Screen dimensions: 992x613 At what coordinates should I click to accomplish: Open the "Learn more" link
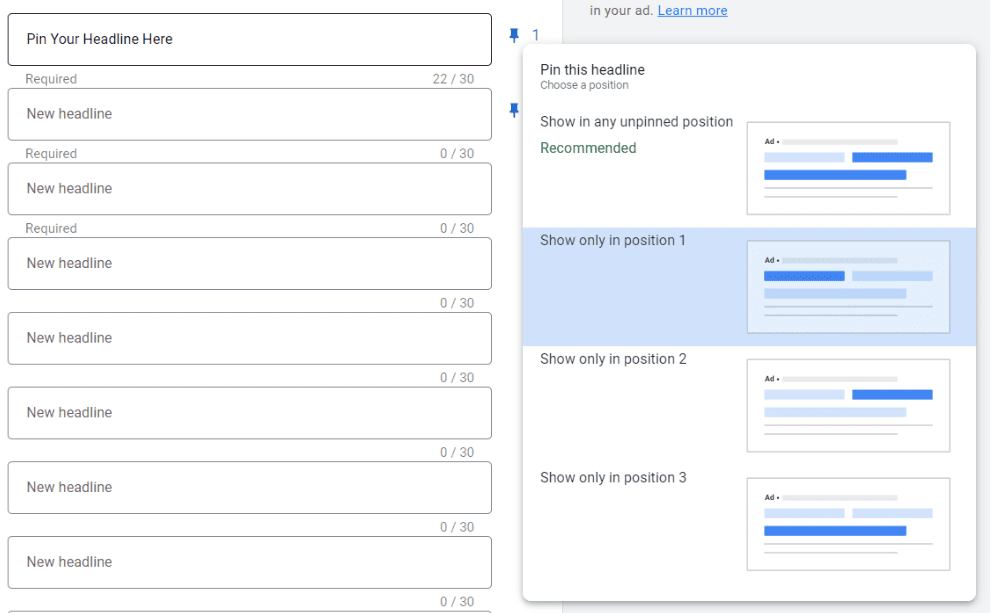point(692,10)
